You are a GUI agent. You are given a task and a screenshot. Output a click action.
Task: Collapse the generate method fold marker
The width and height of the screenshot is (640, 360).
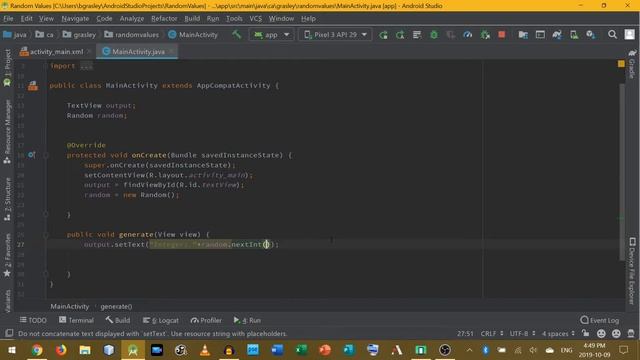point(46,235)
